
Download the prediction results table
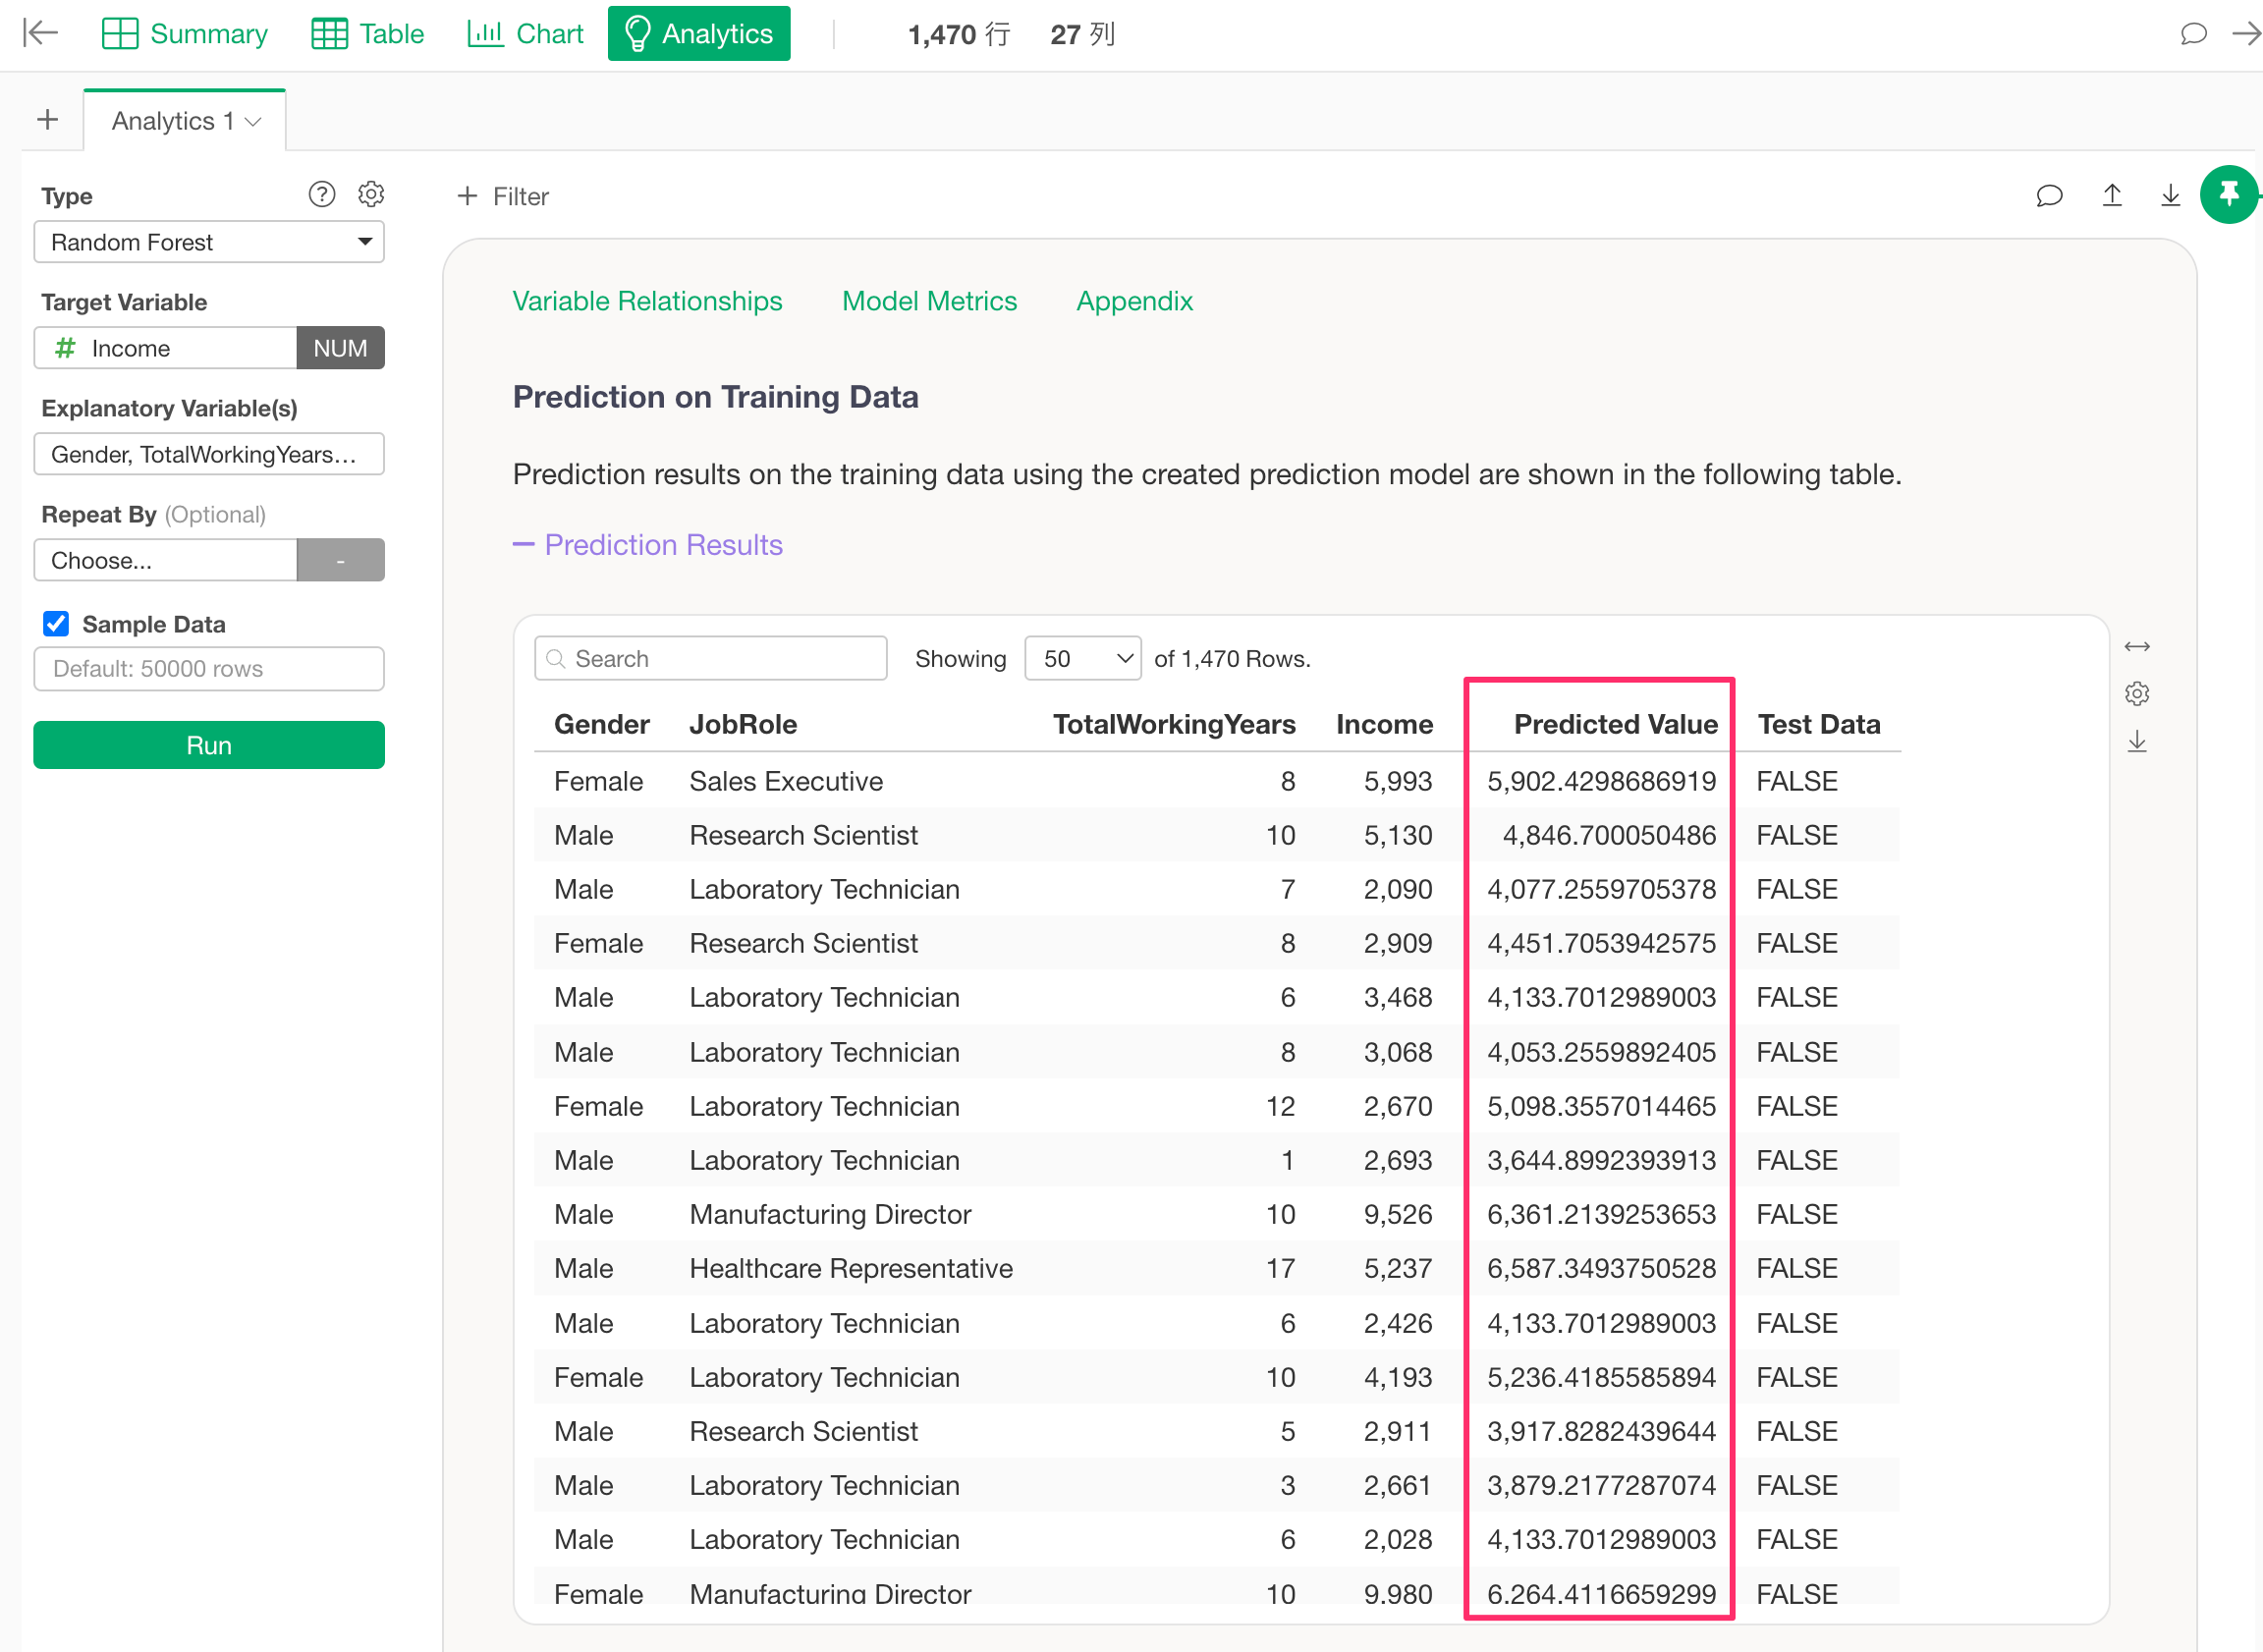tap(2136, 742)
